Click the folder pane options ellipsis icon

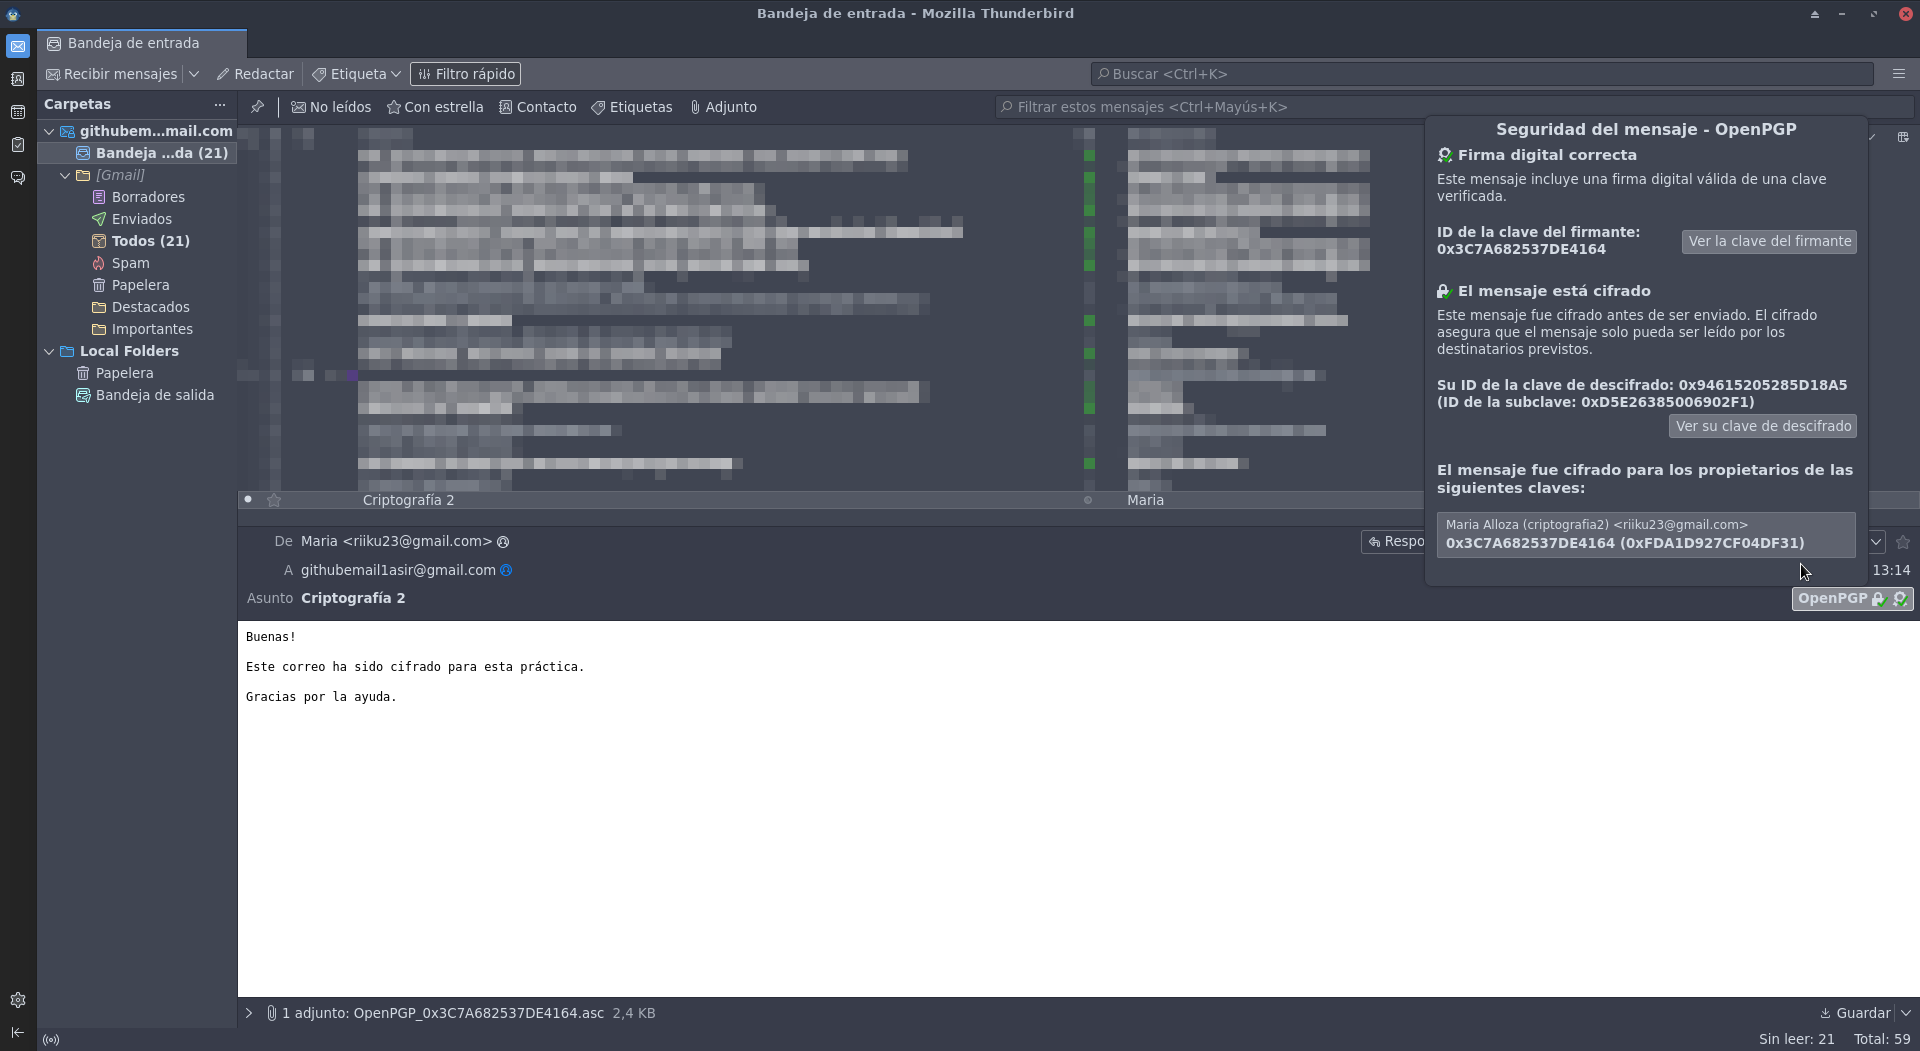click(219, 105)
